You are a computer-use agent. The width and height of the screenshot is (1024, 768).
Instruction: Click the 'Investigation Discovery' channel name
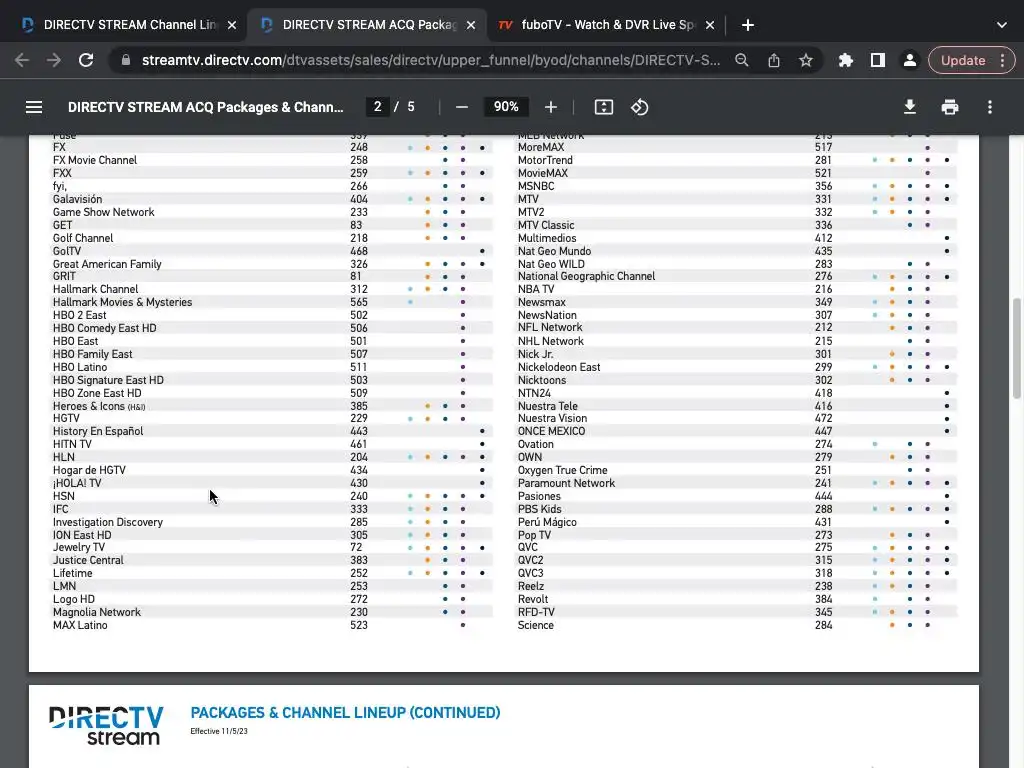coord(108,522)
